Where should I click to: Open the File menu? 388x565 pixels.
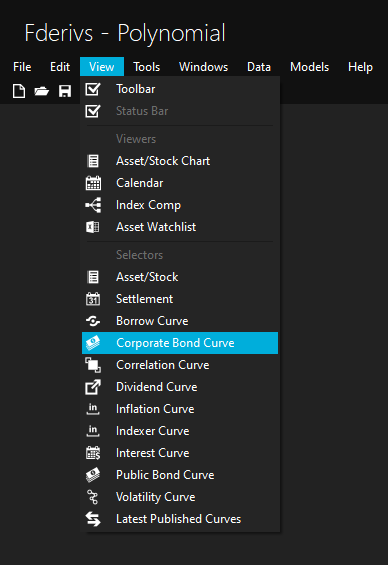click(x=22, y=67)
